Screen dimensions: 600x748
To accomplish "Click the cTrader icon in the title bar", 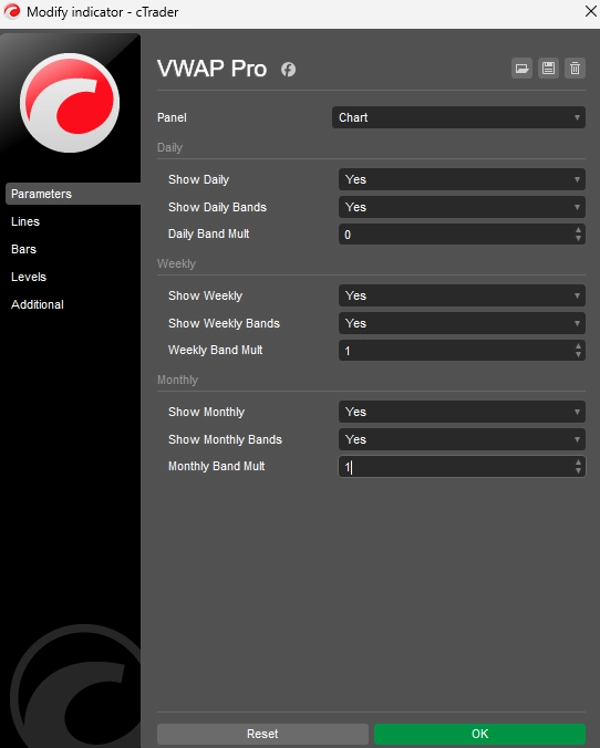I will 11,12.
